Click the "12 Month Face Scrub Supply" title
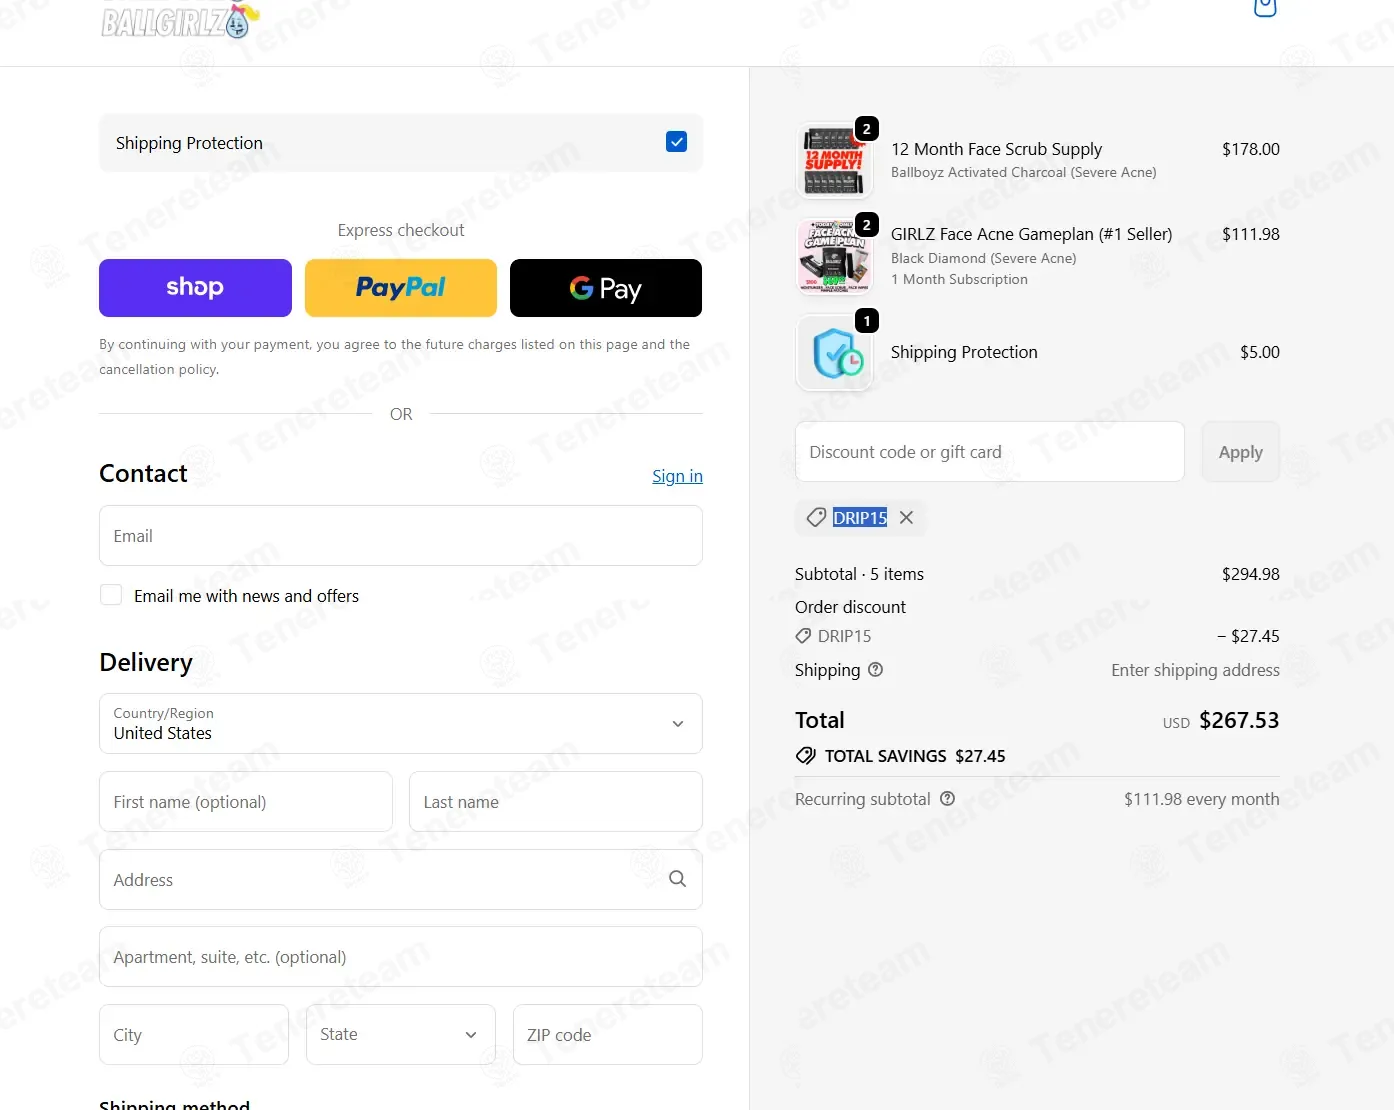This screenshot has width=1394, height=1110. [996, 149]
